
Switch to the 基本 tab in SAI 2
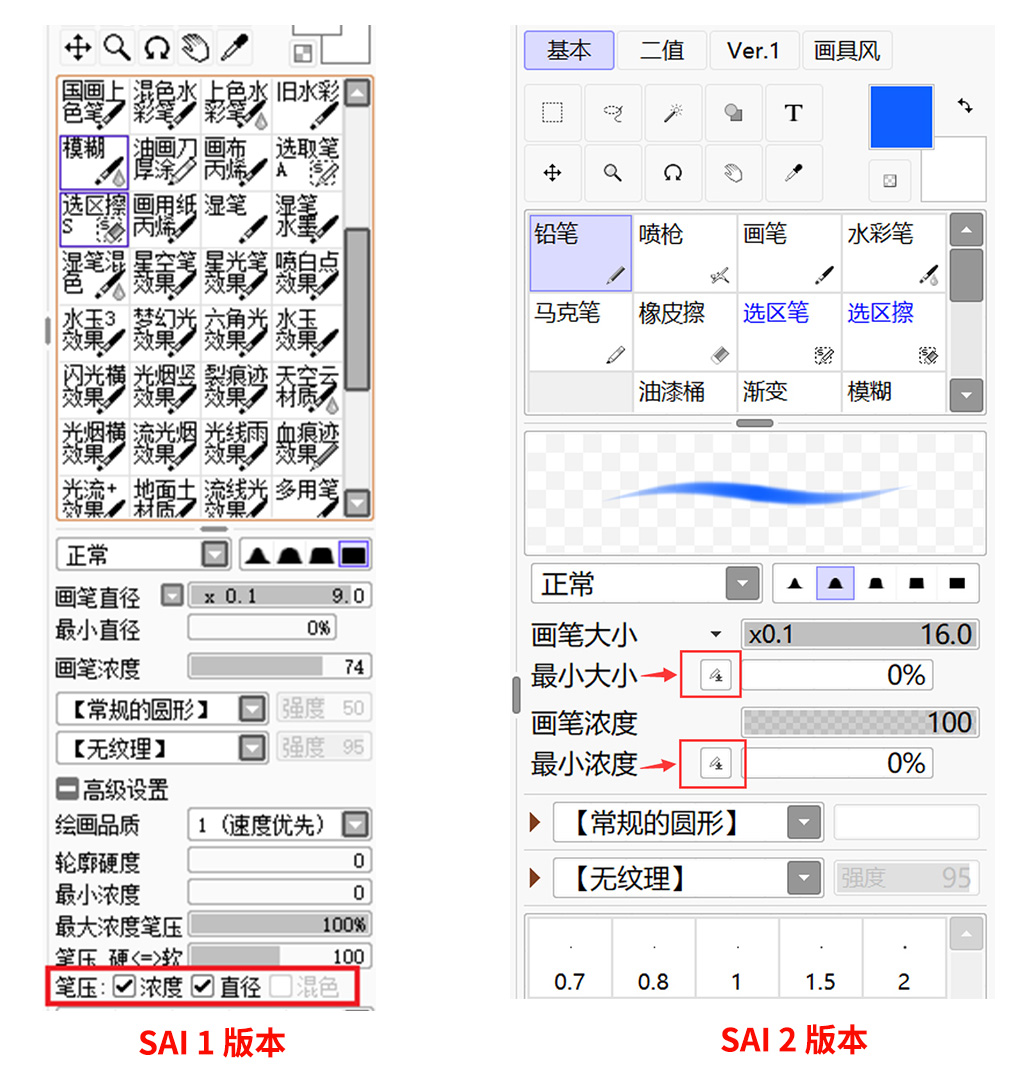[x=569, y=50]
